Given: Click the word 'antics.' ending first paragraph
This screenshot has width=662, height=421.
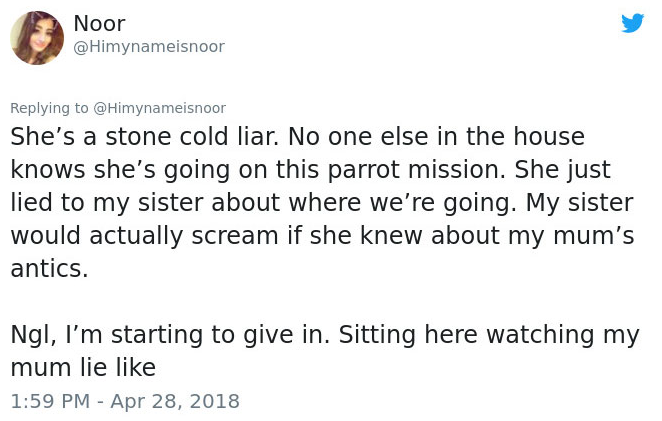Looking at the screenshot, I should tap(49, 269).
